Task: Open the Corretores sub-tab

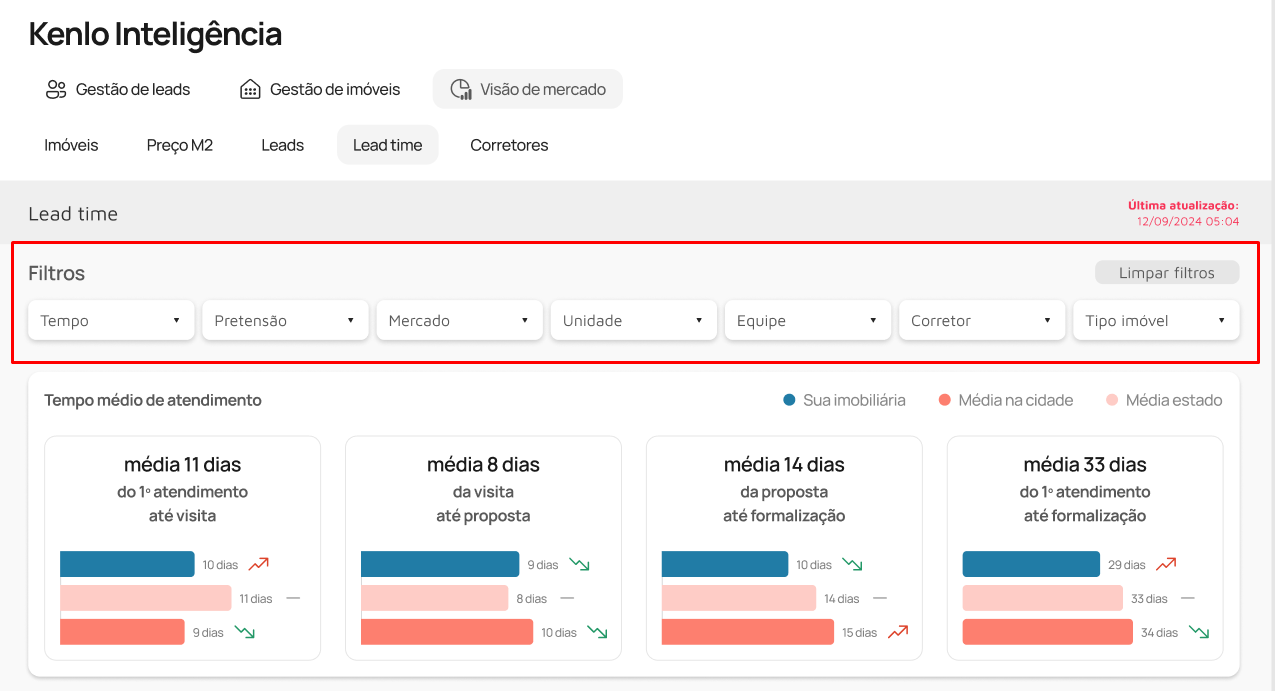Action: [509, 145]
